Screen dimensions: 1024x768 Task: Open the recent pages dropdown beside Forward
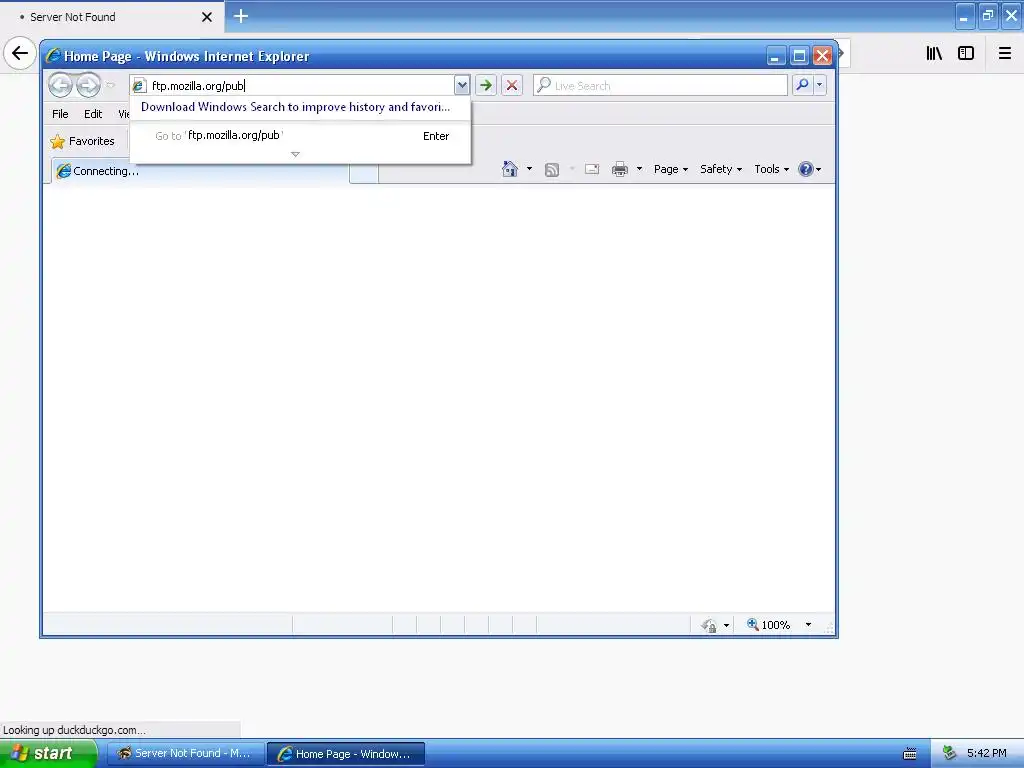(x=110, y=85)
